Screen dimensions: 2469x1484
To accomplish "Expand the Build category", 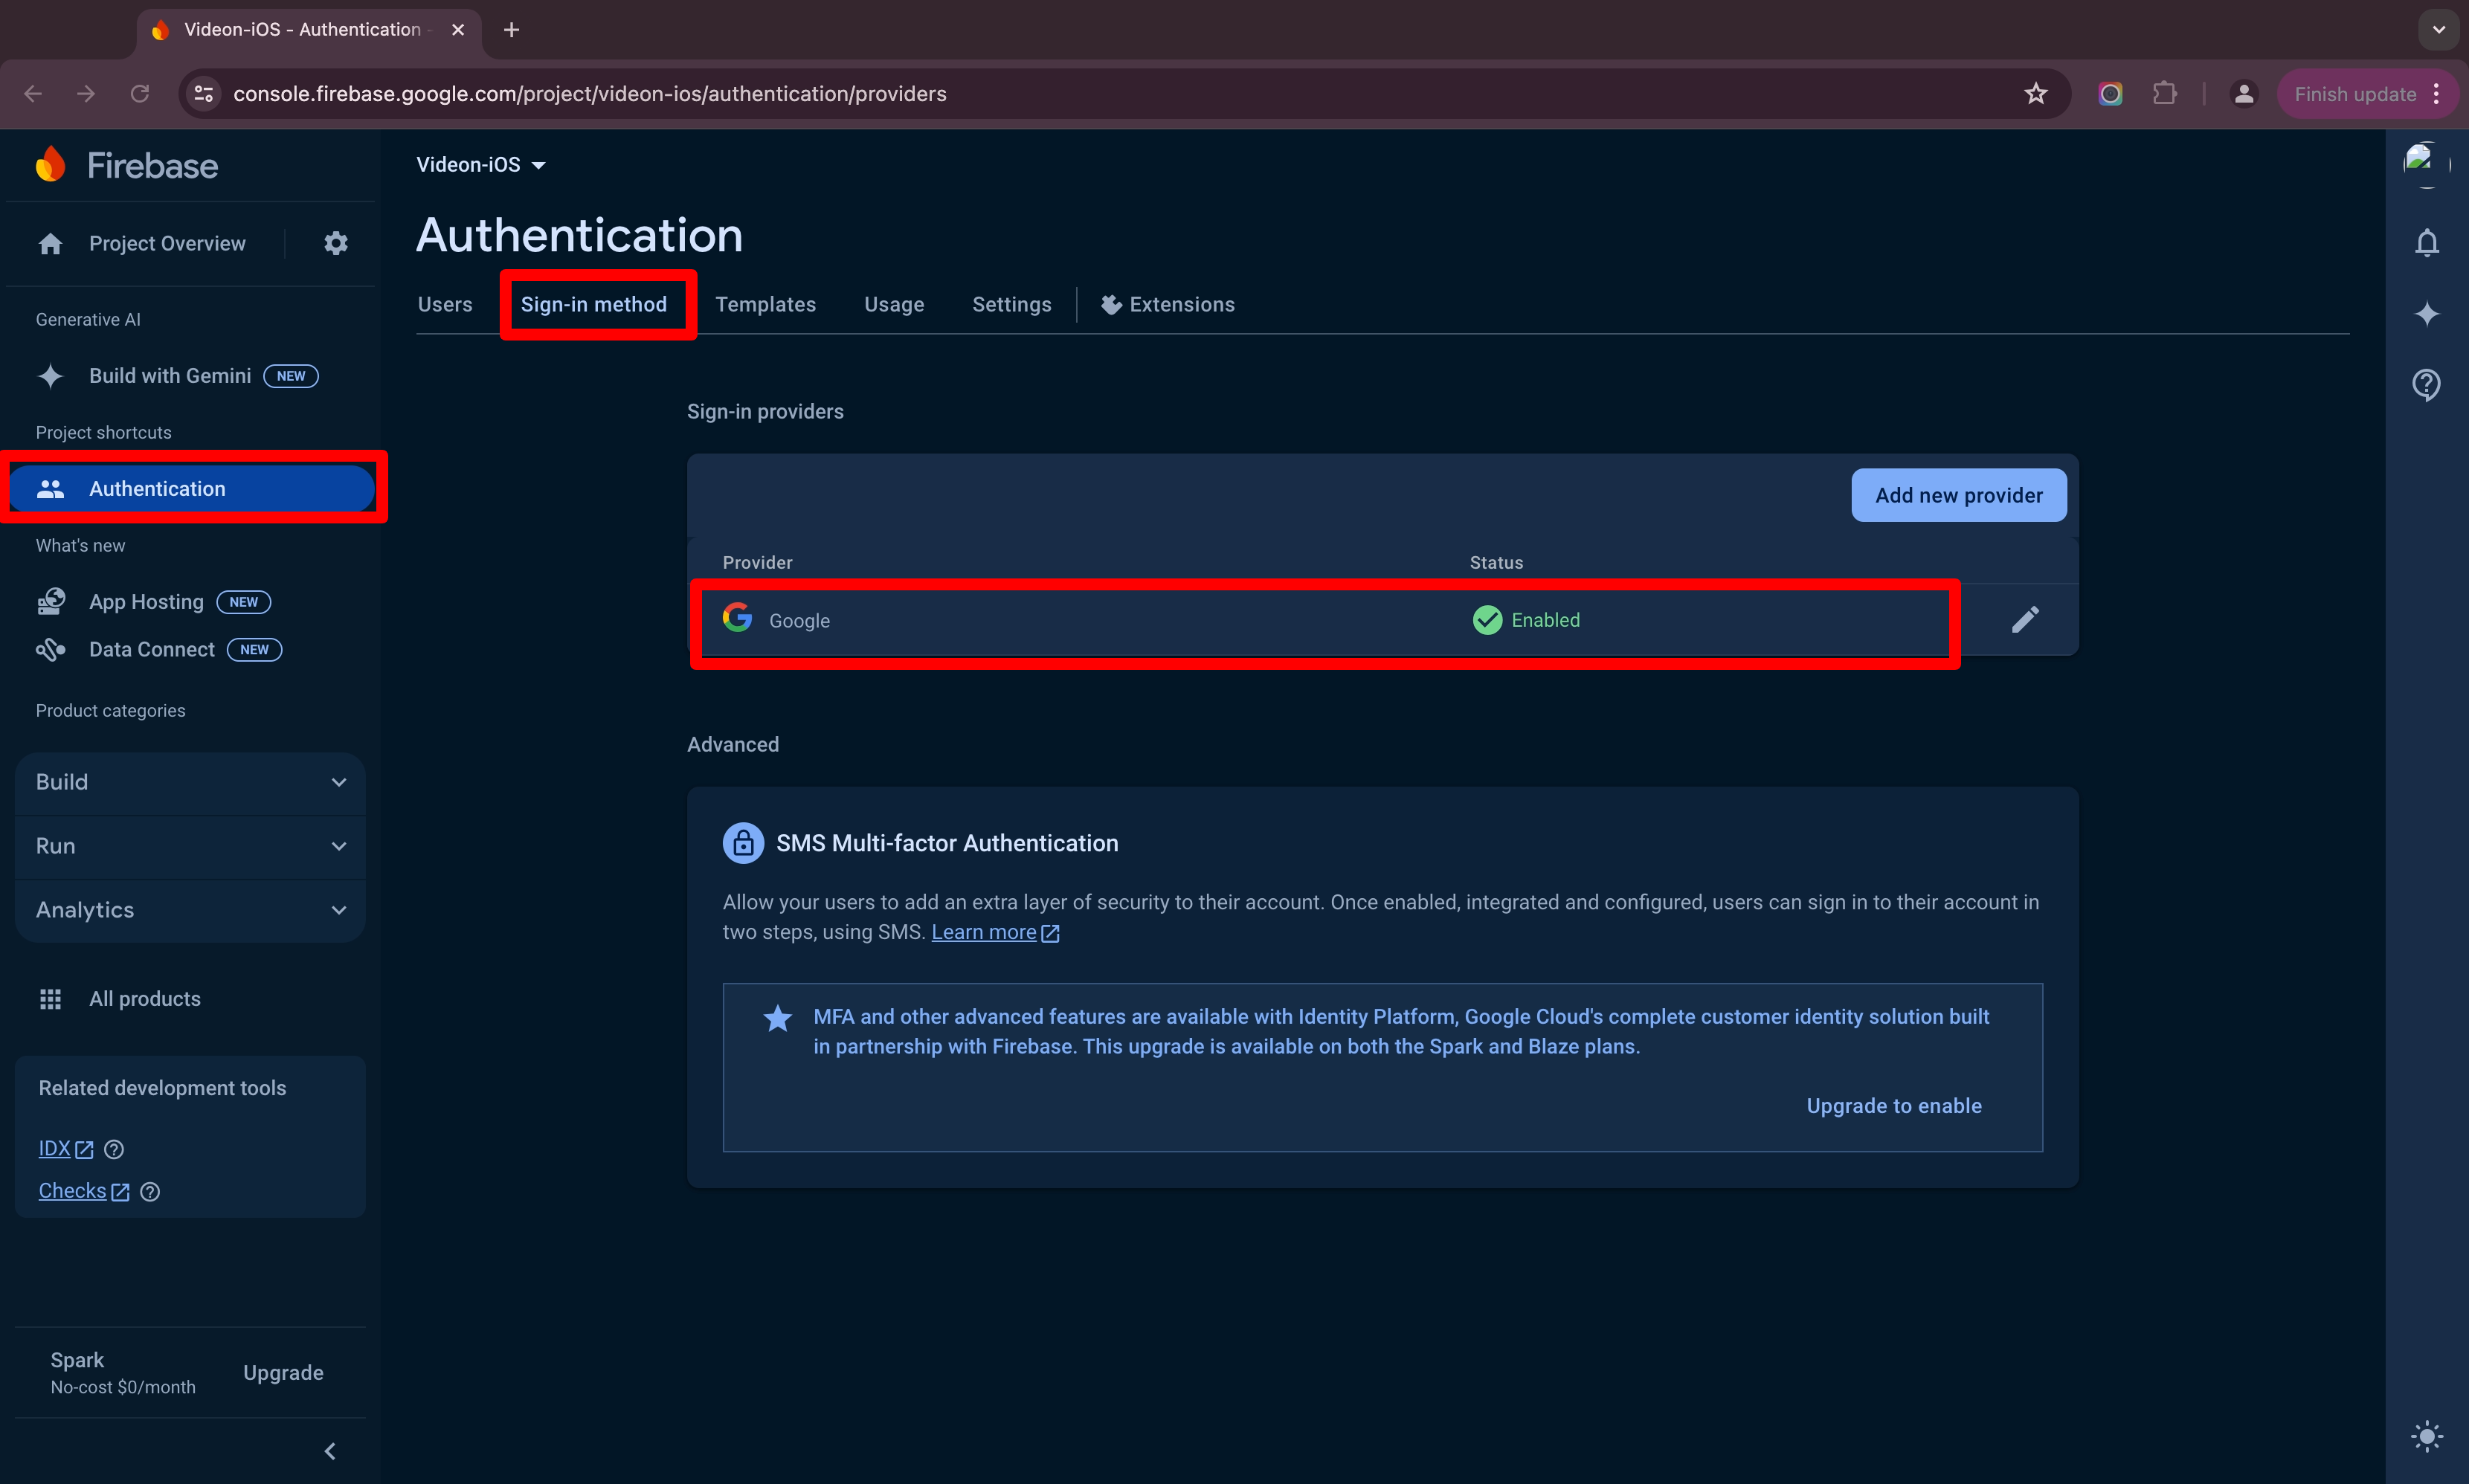I will point(190,782).
